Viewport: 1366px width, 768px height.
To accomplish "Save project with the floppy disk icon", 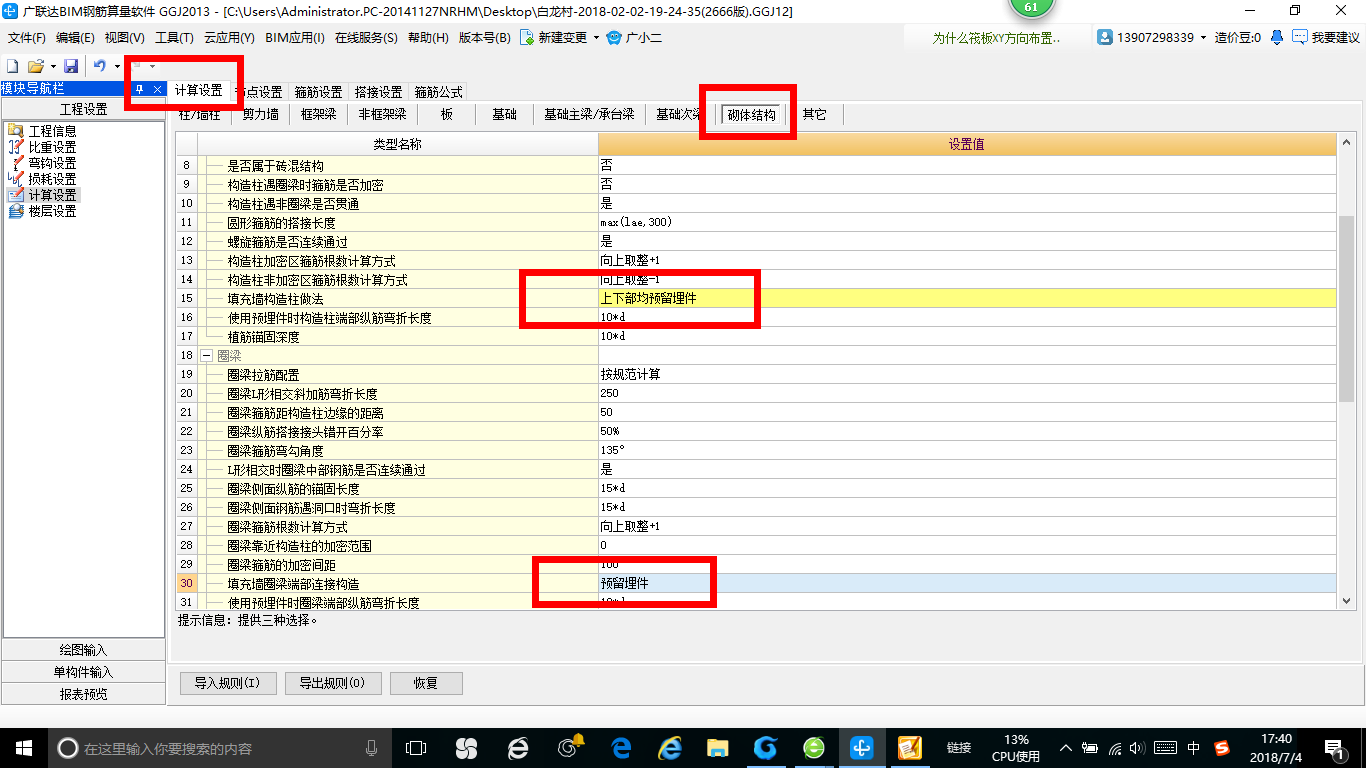I will pos(71,65).
